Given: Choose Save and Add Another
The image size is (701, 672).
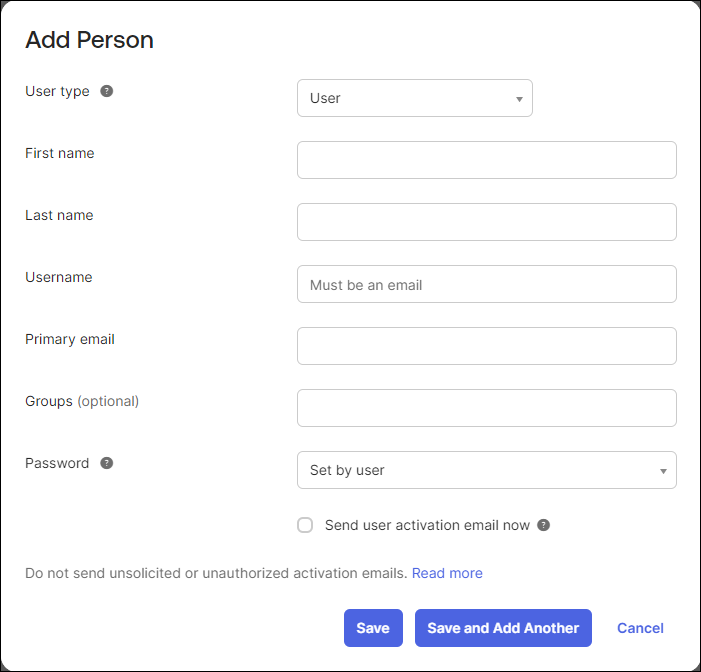Looking at the screenshot, I should point(503,628).
